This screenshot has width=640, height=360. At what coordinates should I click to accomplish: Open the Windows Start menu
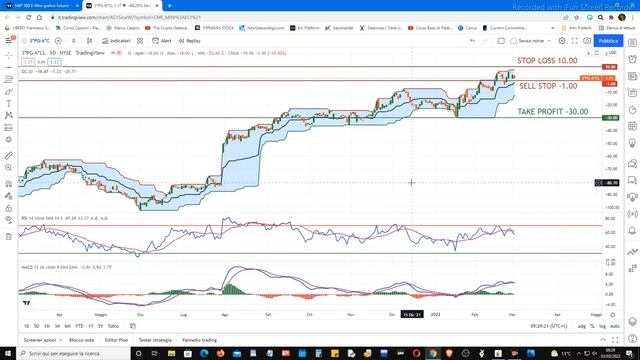click(8, 353)
